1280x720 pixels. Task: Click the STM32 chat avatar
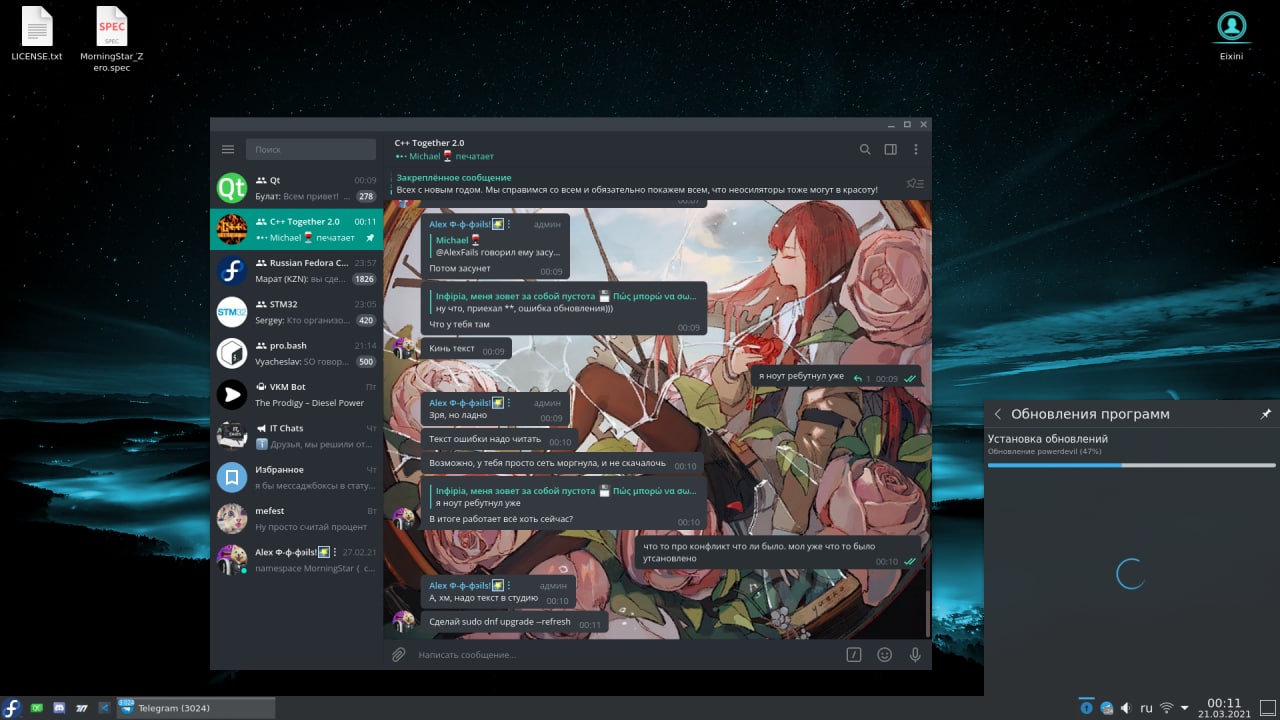pos(232,312)
